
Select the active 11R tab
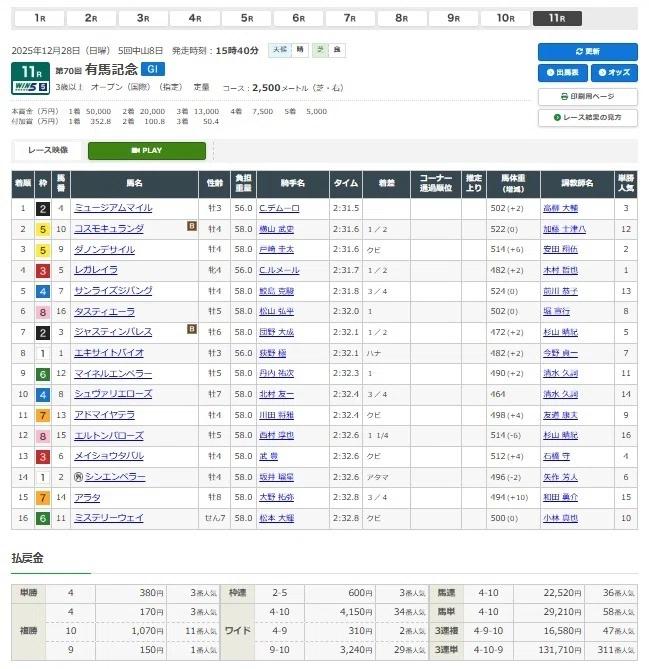click(557, 18)
